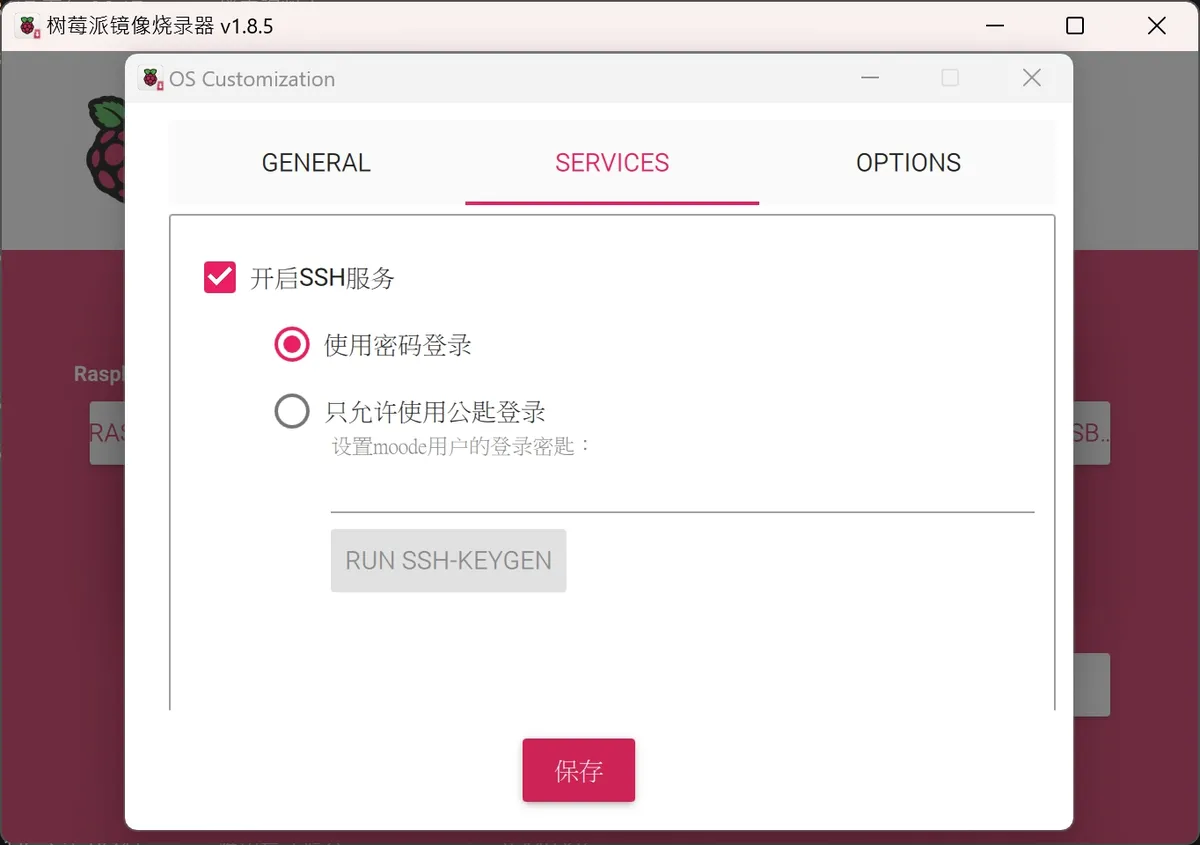Minimize the OS Customization dialog
This screenshot has width=1200, height=845.
[870, 78]
